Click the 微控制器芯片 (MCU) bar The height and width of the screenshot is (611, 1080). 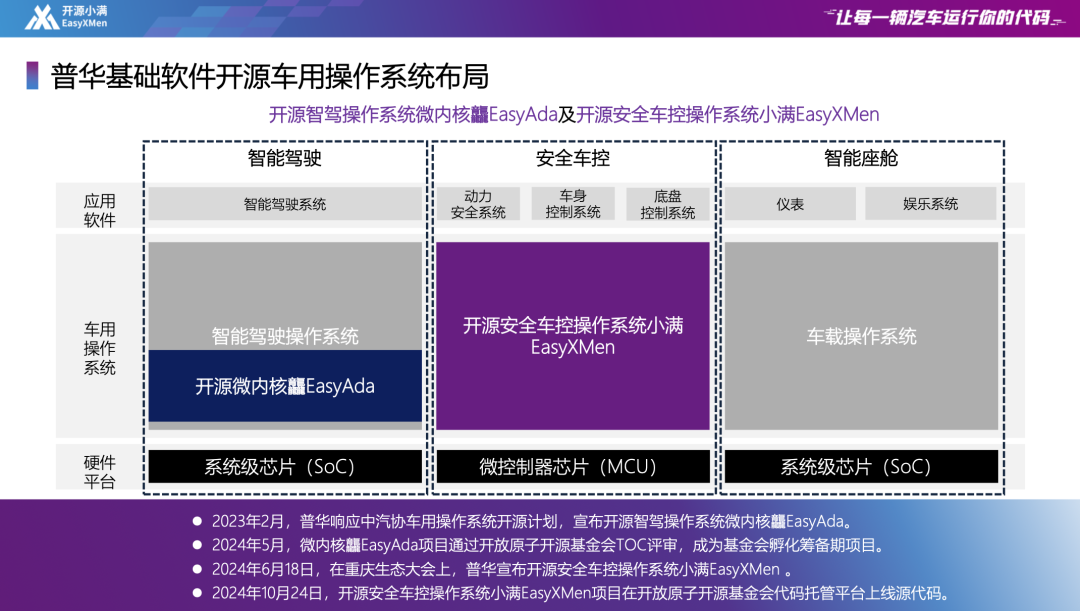click(x=573, y=466)
